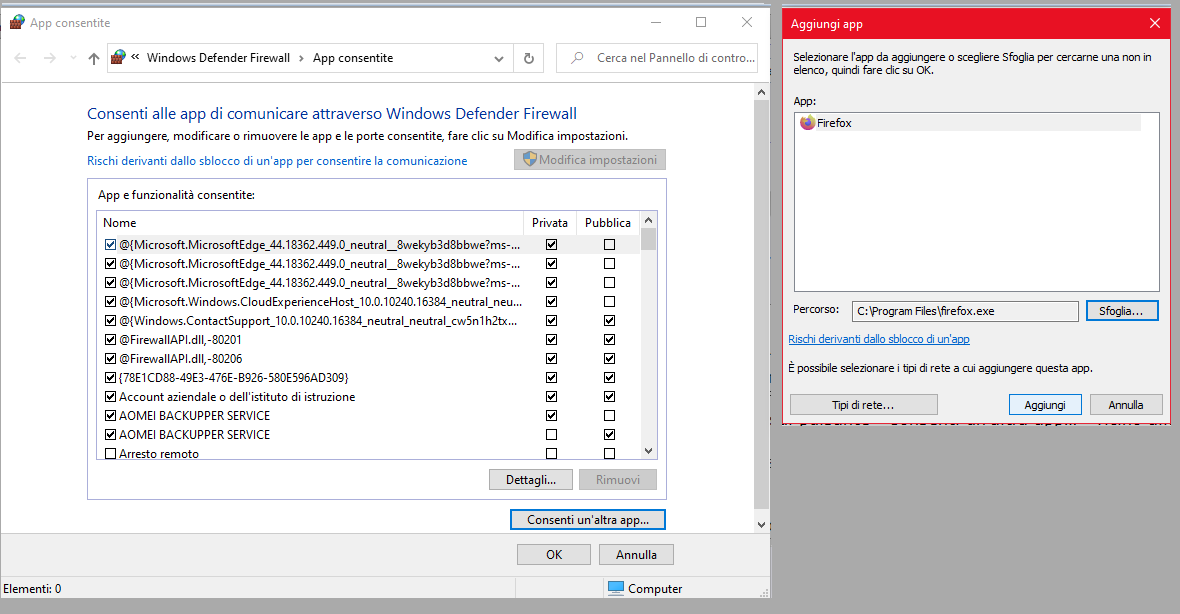
Task: Click the double chevron in the address bar
Action: [135, 56]
